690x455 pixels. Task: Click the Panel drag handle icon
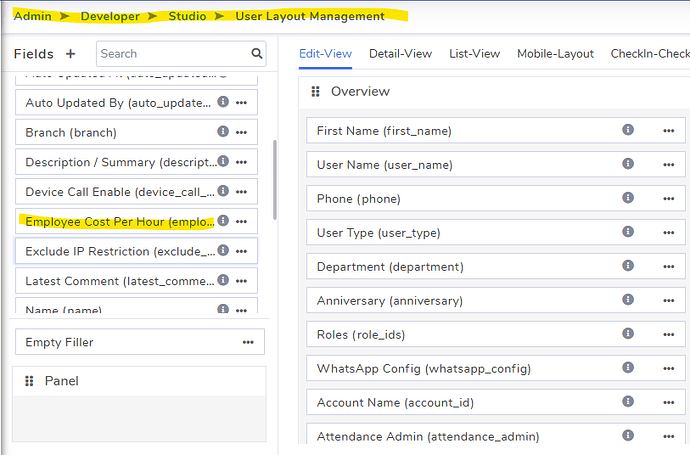click(29, 381)
